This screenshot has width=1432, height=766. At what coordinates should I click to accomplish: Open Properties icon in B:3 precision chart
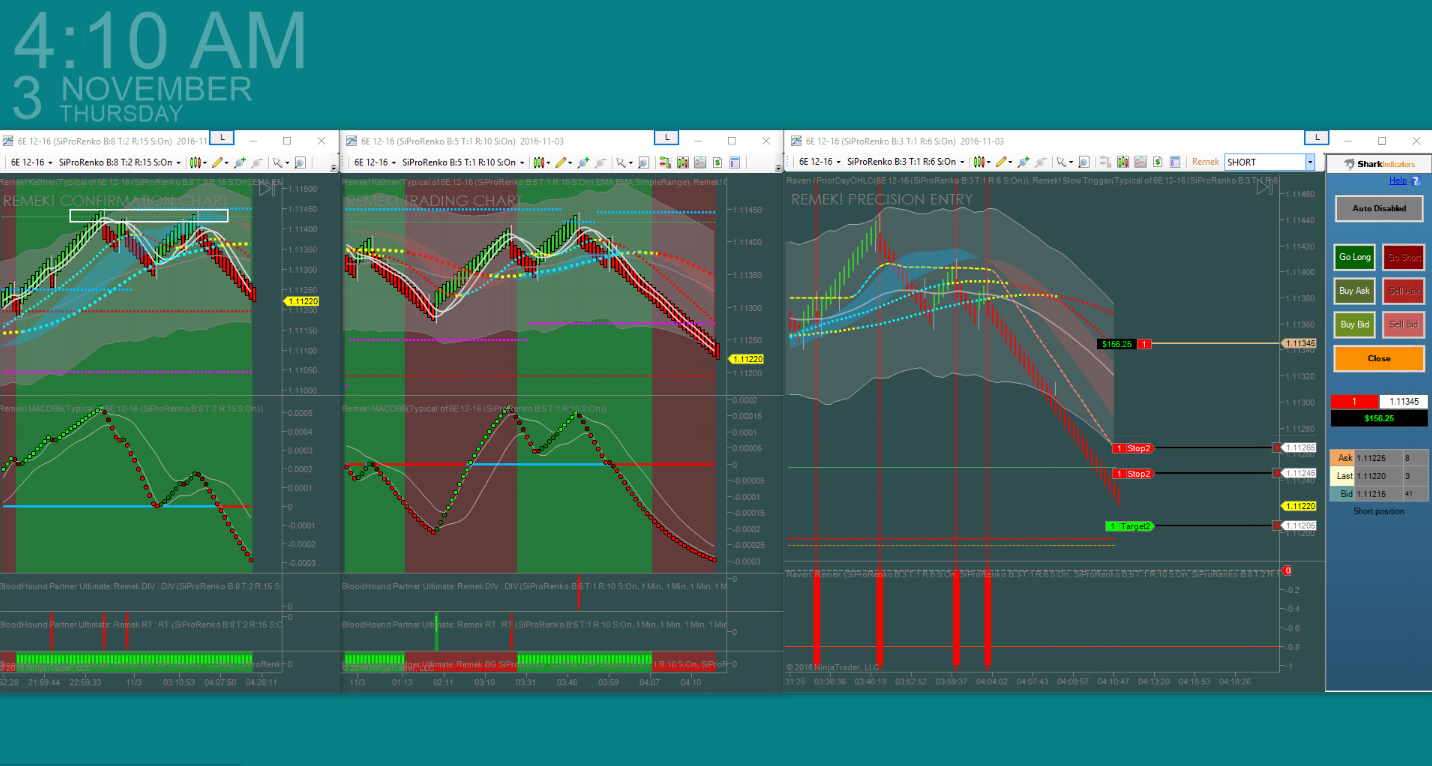click(1175, 162)
